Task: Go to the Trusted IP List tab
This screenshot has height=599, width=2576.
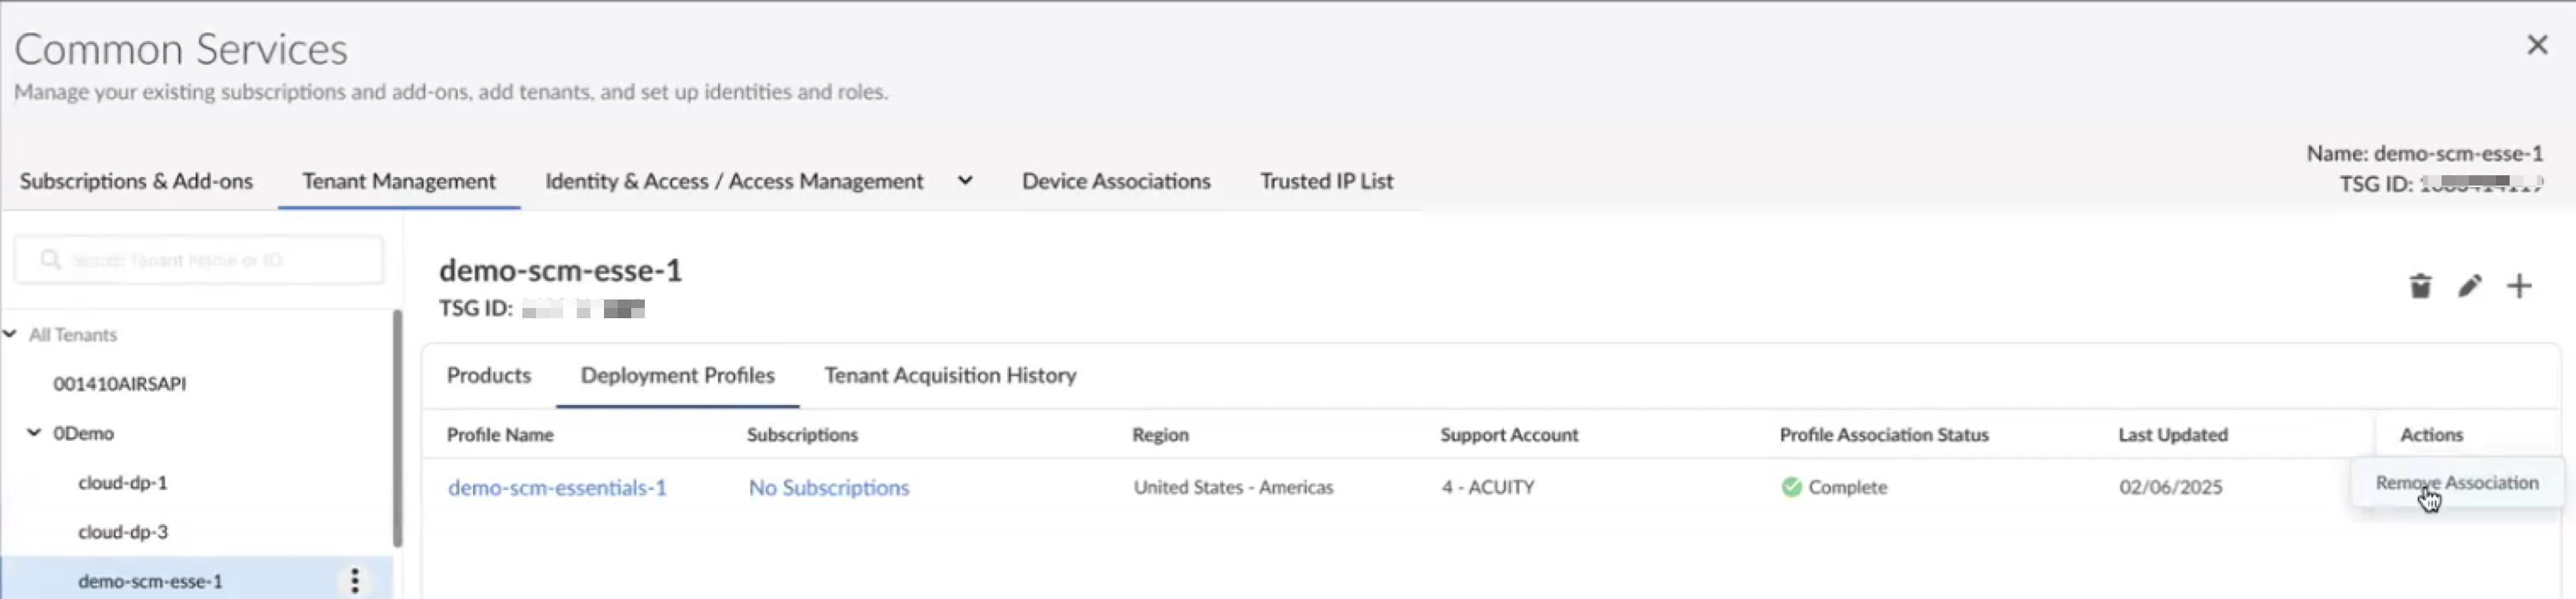Action: [1326, 181]
